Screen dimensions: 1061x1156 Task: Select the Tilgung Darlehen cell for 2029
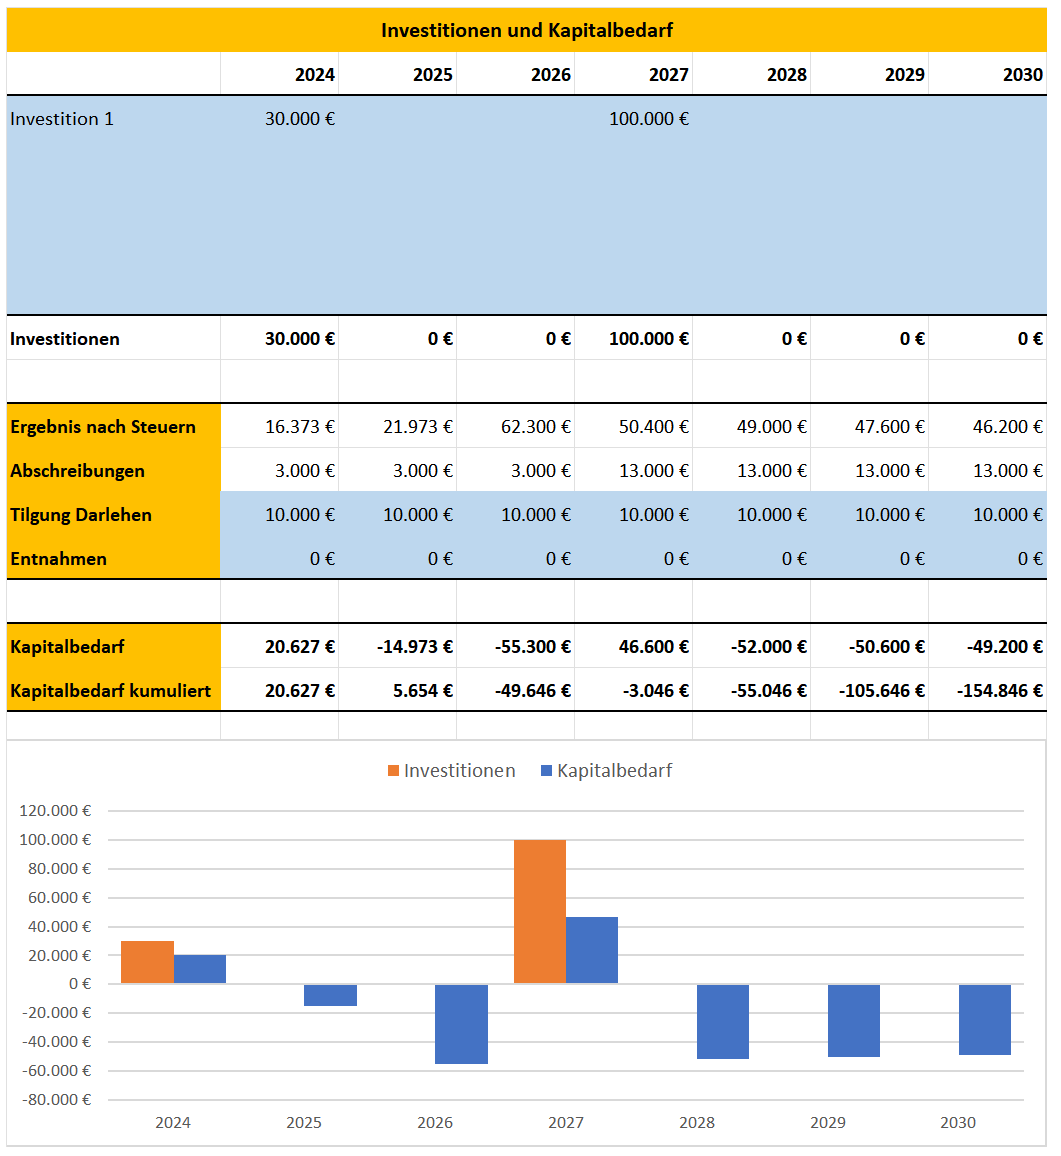[x=869, y=515]
